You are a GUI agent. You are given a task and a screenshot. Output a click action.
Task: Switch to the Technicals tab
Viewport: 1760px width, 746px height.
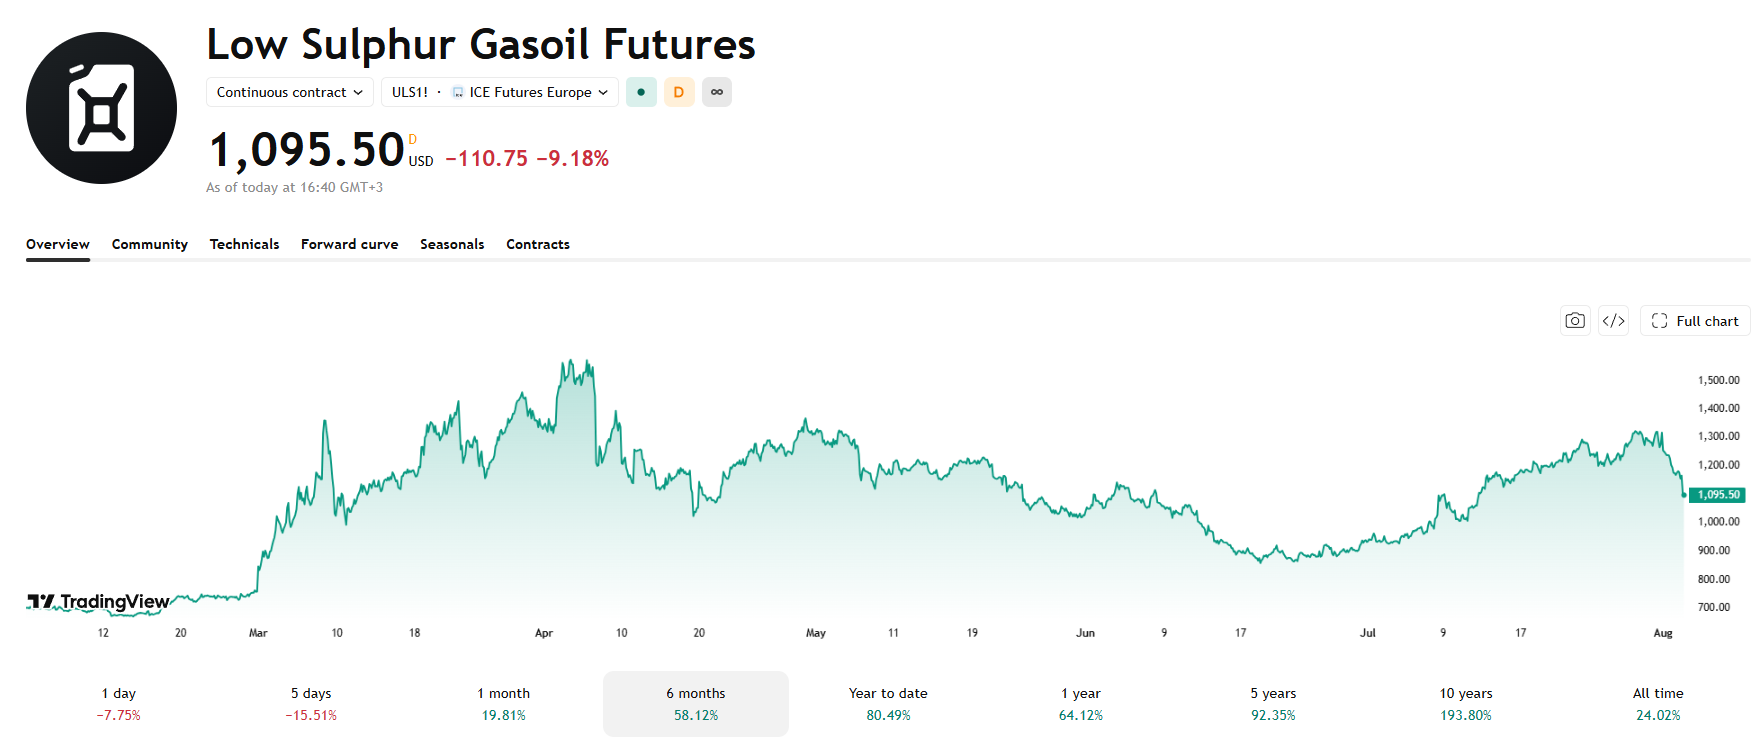(x=244, y=244)
